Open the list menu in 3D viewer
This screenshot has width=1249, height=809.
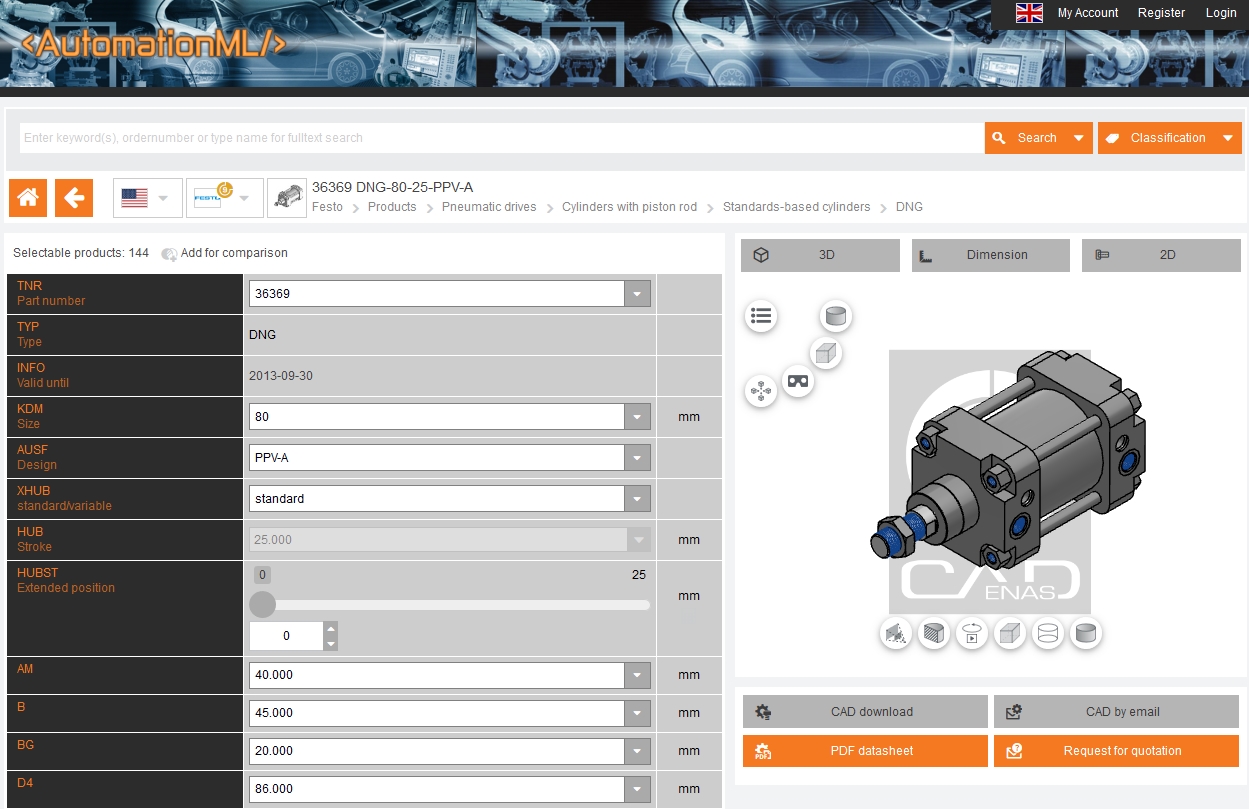coord(761,316)
